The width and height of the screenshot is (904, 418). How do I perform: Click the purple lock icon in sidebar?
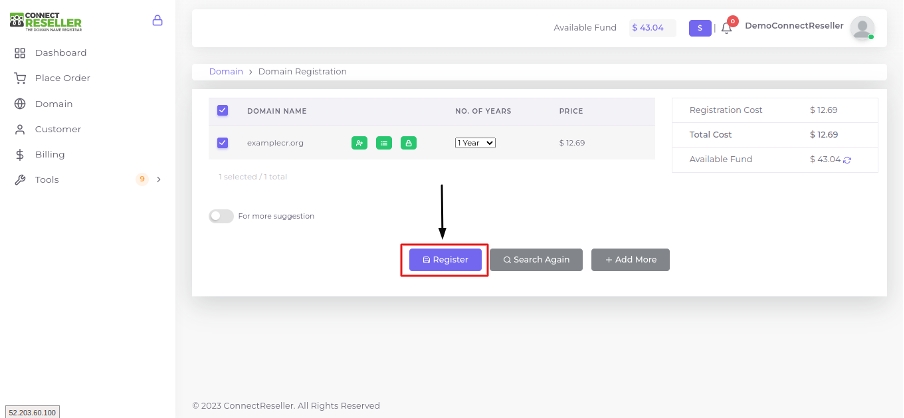[x=157, y=21]
